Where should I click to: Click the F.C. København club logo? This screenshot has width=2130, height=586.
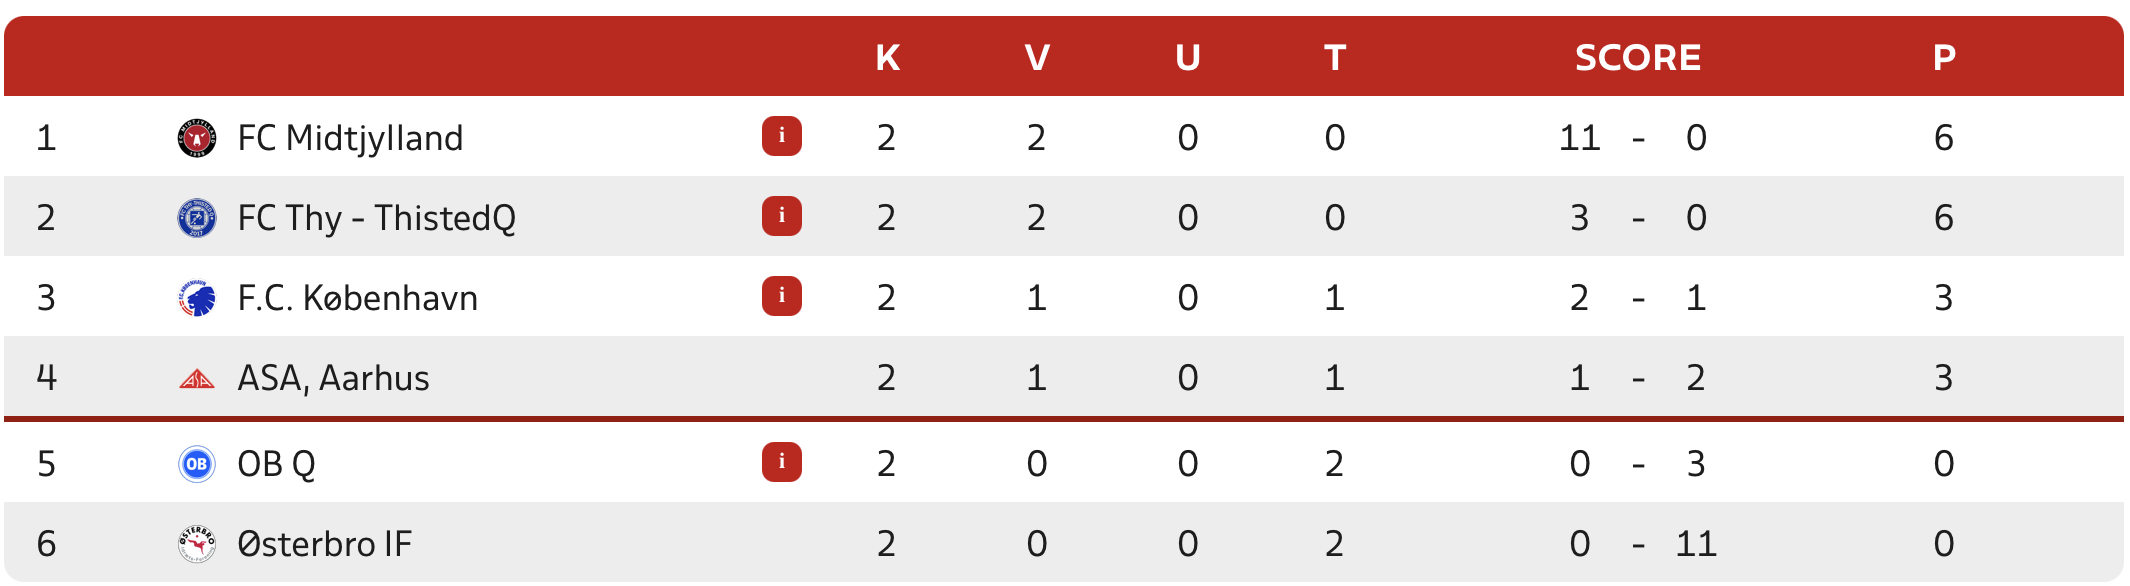pyautogui.click(x=197, y=298)
